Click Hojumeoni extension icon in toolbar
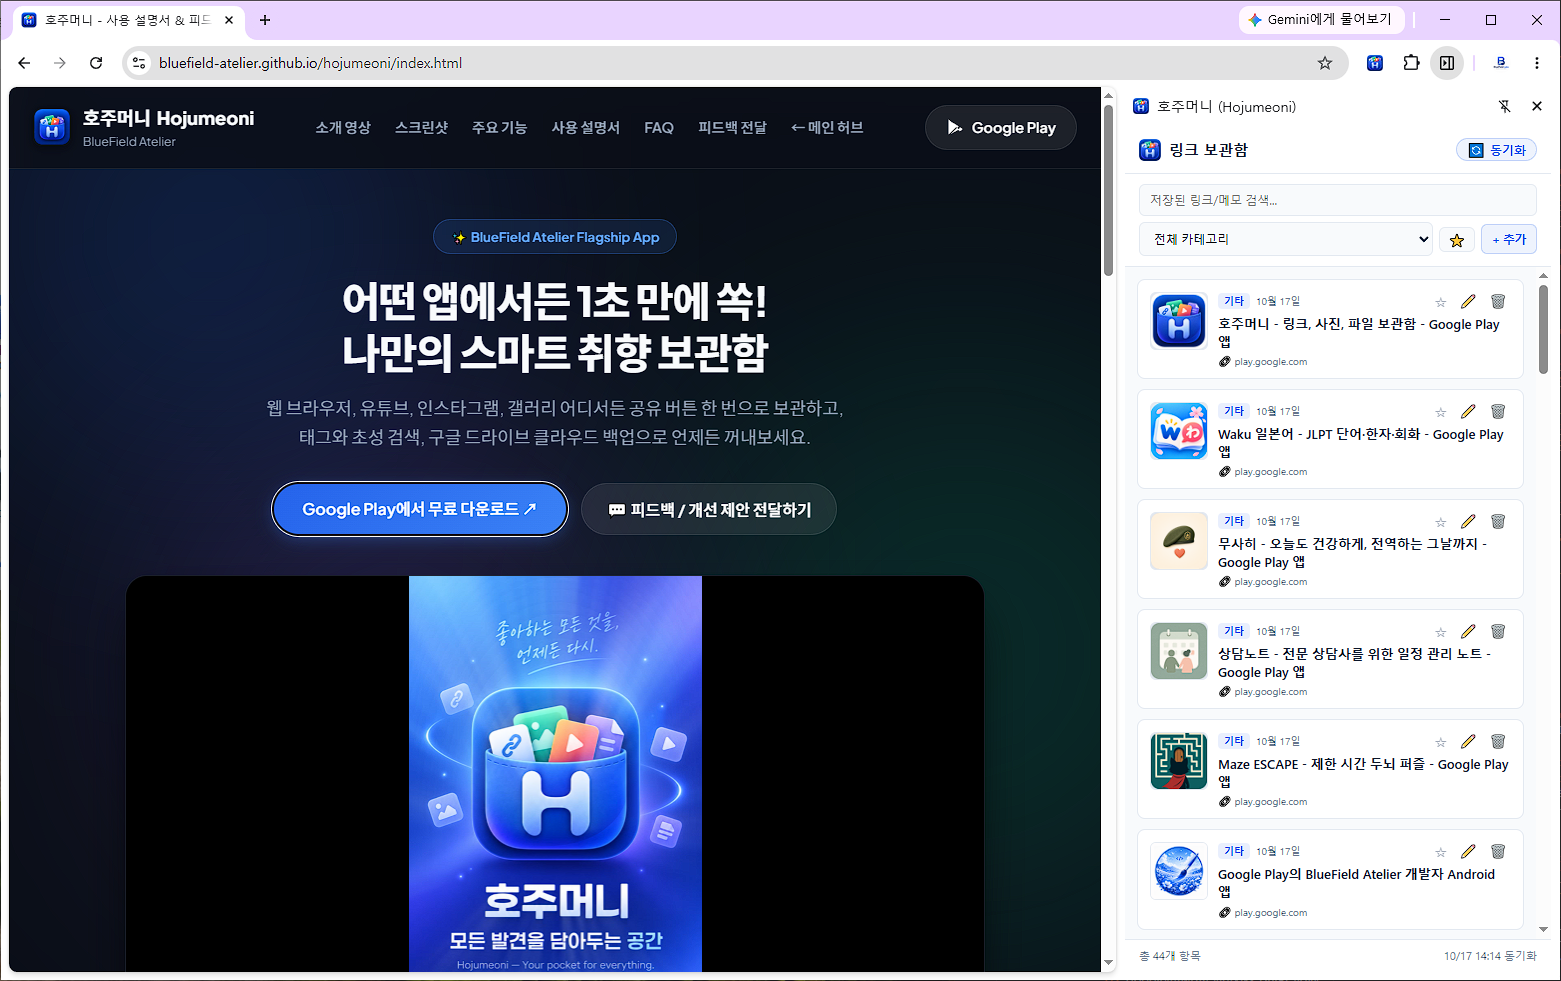1561x981 pixels. [1375, 63]
